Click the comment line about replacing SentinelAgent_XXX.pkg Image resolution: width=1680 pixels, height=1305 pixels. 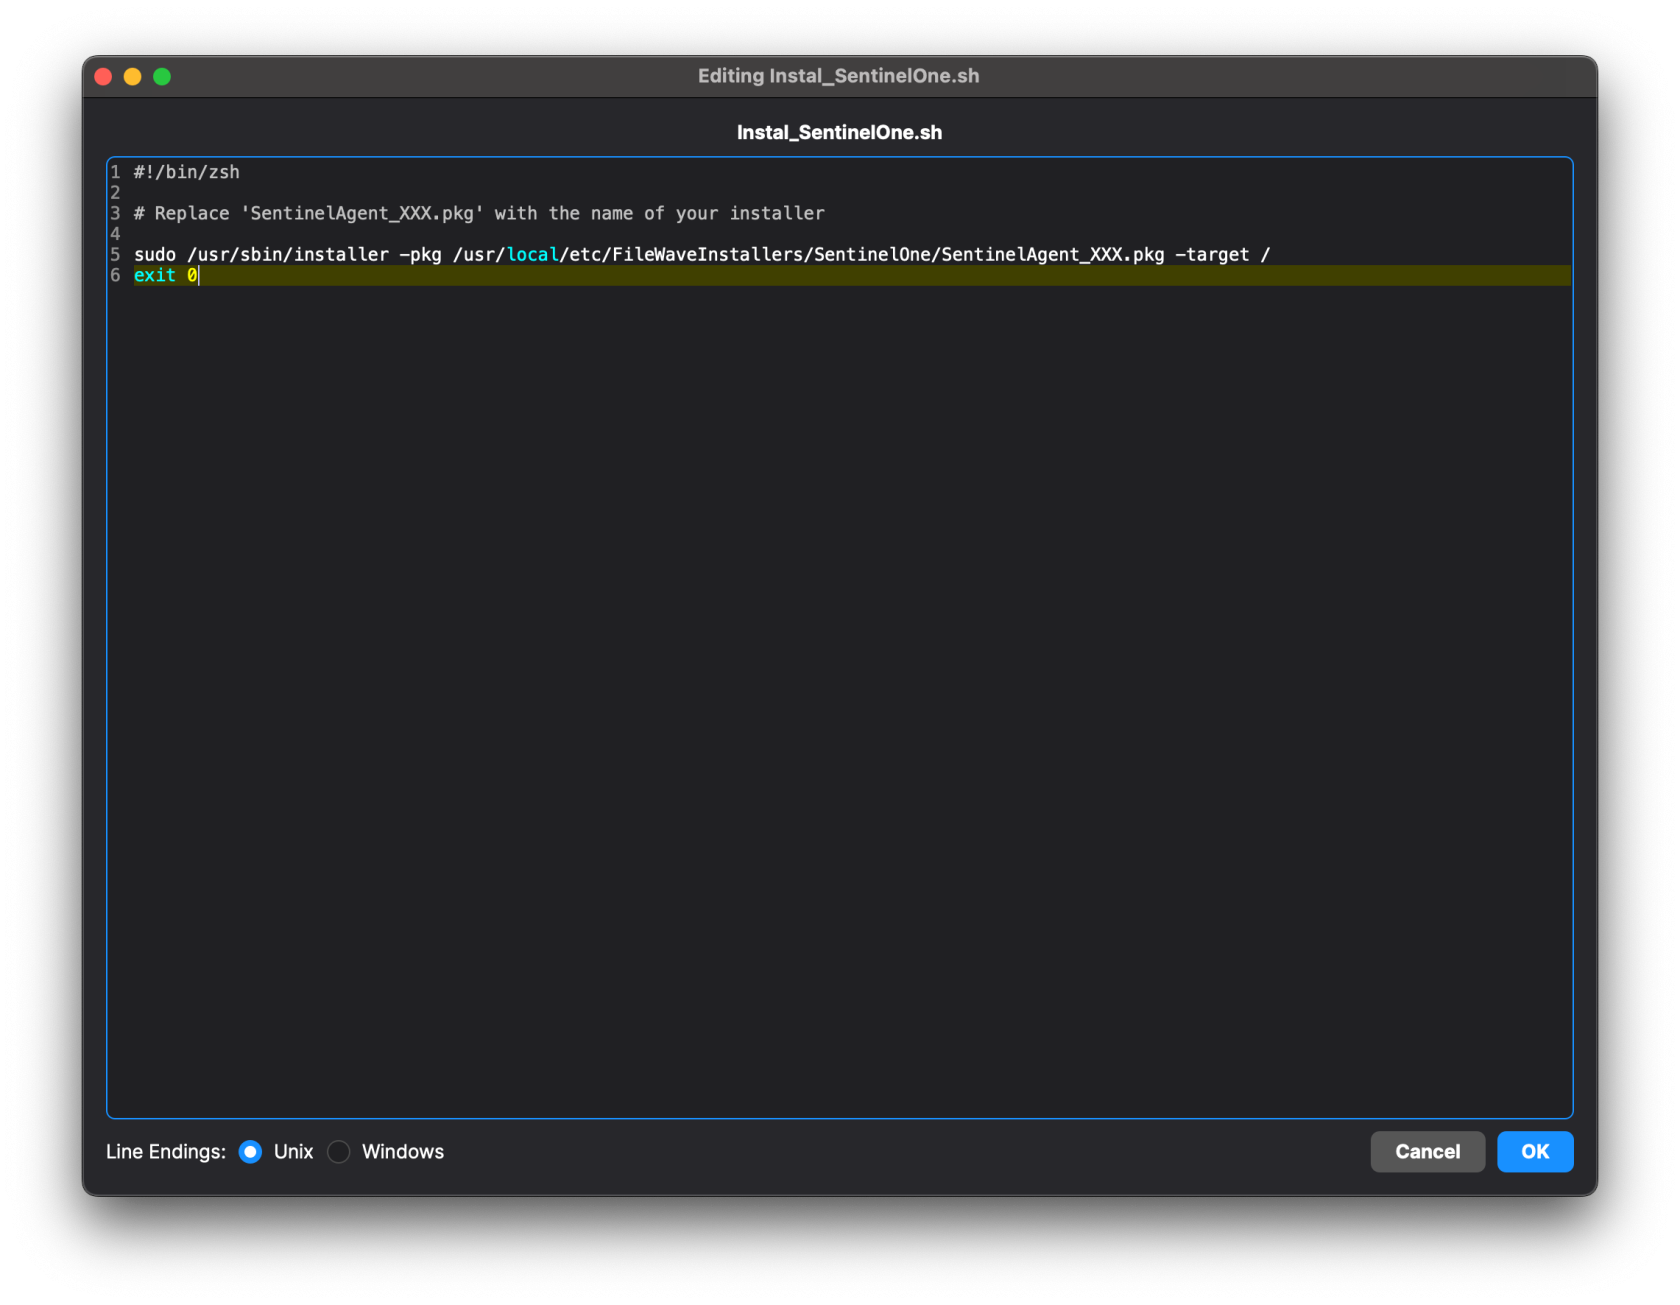click(x=479, y=213)
